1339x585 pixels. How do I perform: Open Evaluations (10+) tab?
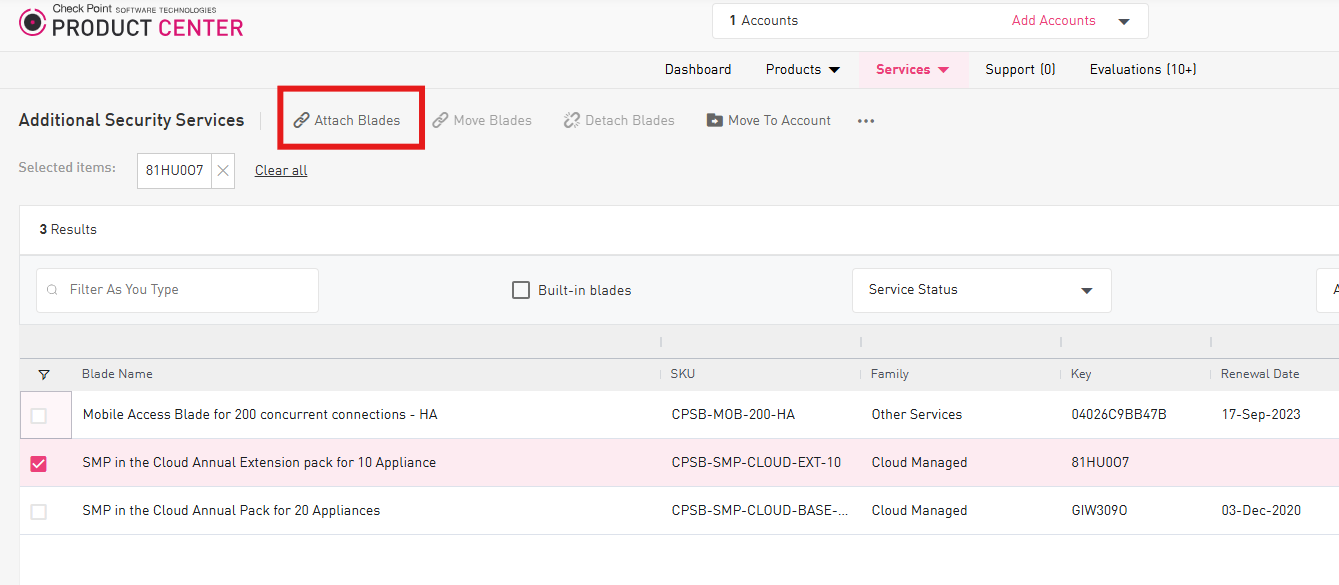pyautogui.click(x=1143, y=70)
